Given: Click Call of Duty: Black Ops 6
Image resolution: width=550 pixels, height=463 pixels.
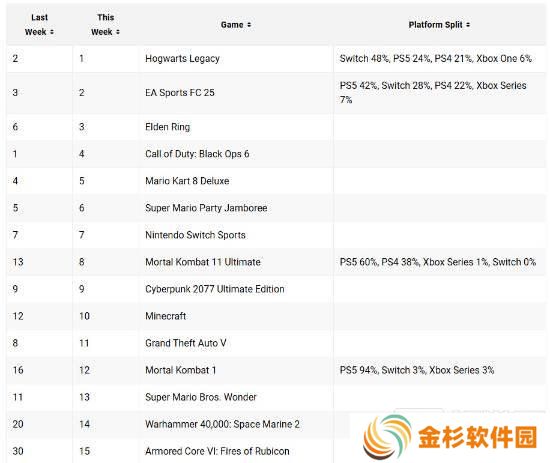Looking at the screenshot, I should [197, 154].
